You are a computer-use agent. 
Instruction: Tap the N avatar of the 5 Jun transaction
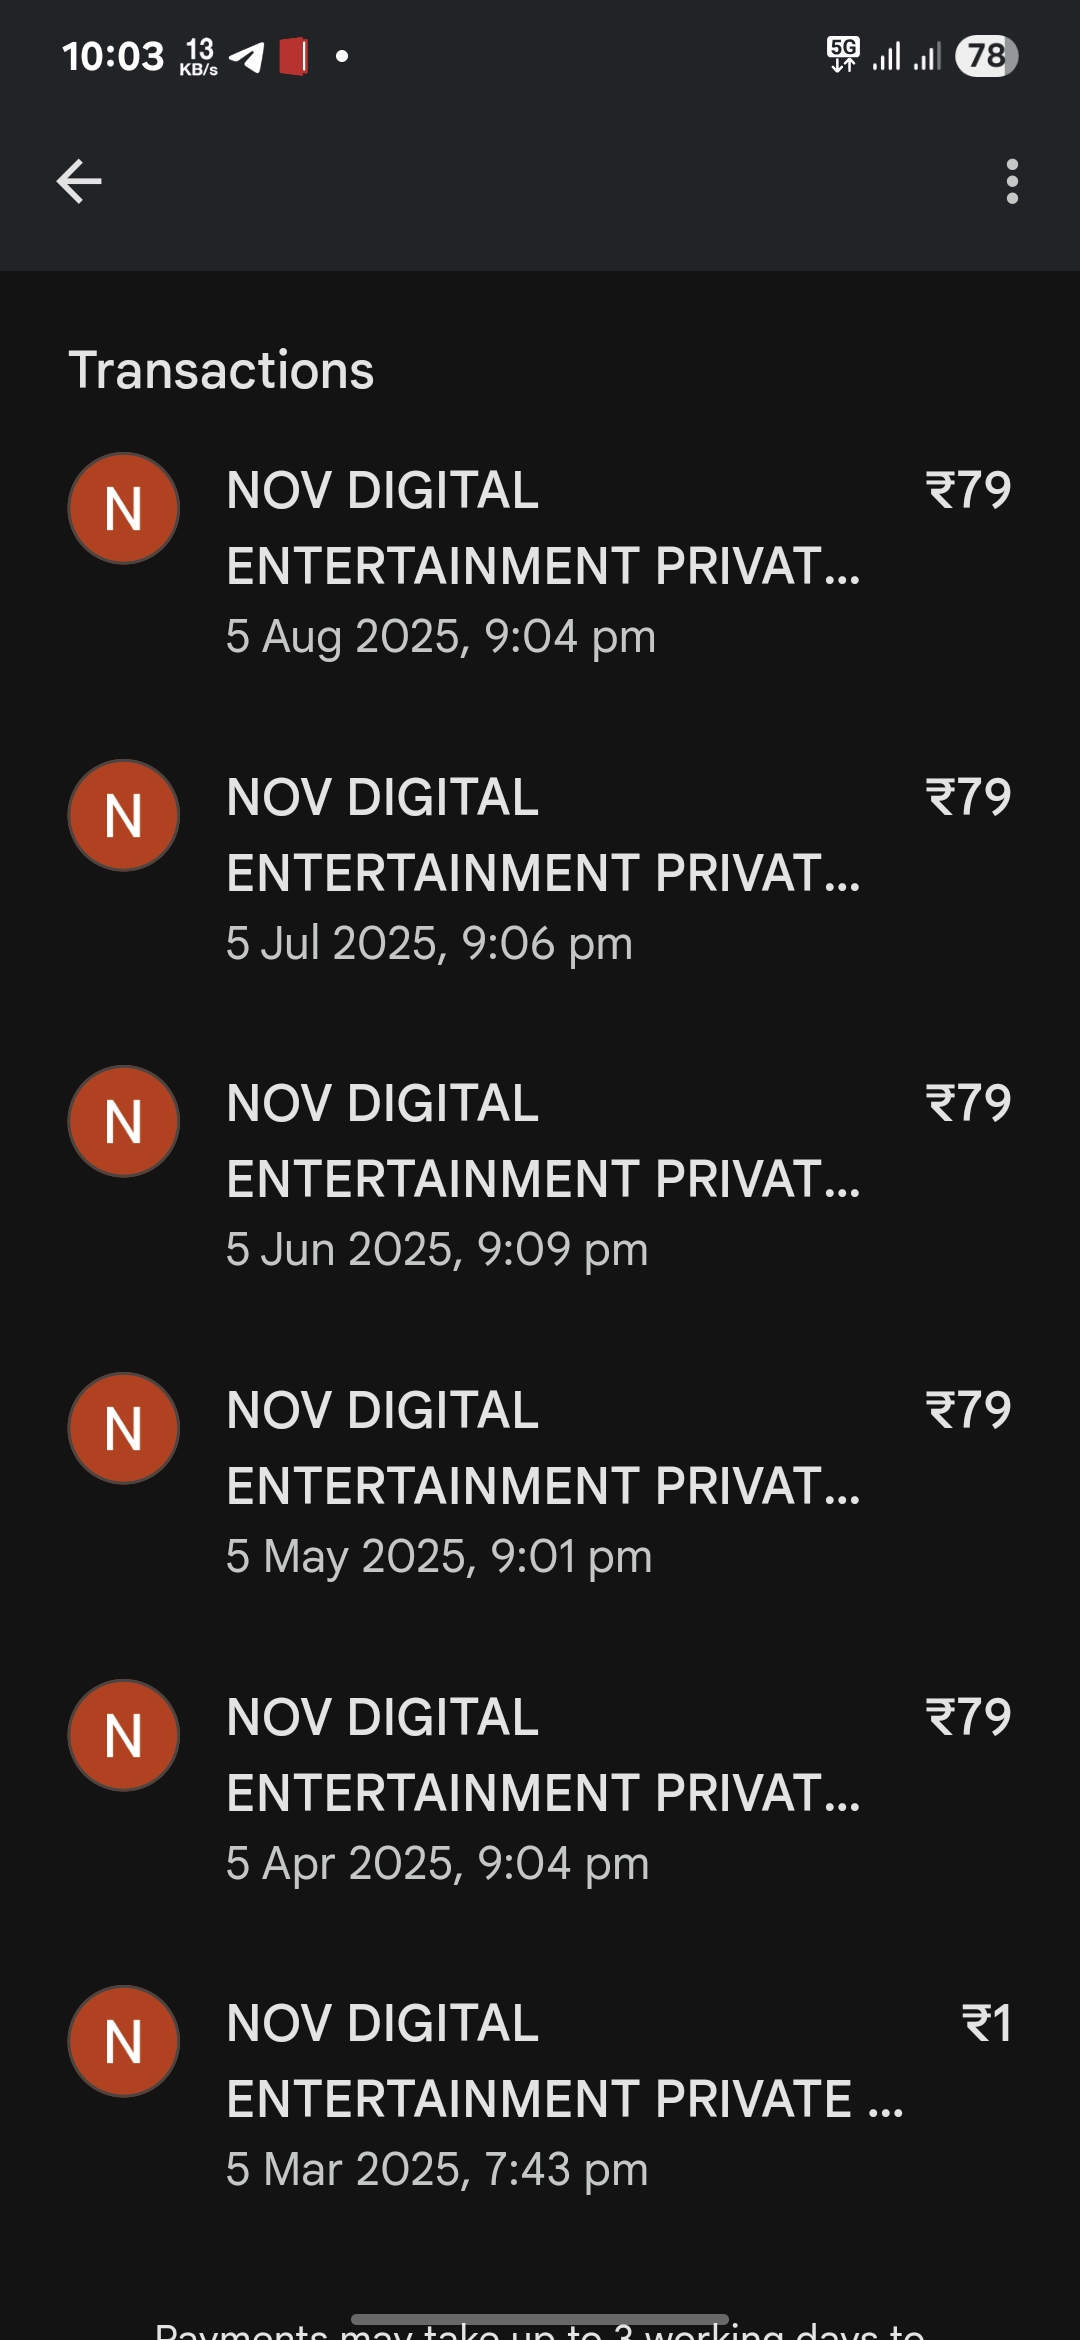click(123, 1122)
